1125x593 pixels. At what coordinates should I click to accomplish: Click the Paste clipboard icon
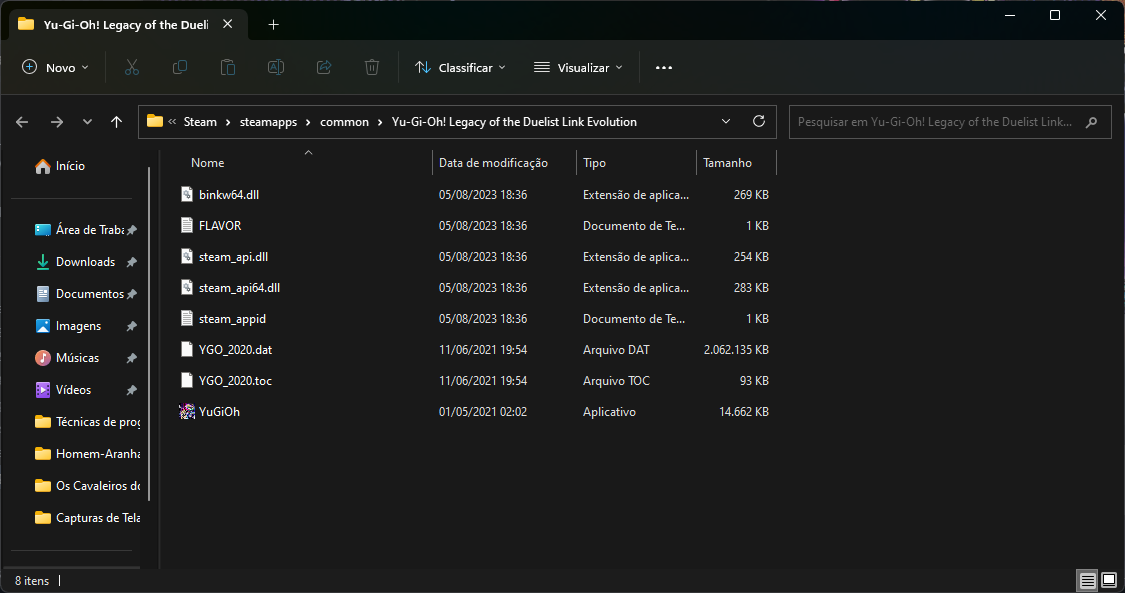pos(227,67)
